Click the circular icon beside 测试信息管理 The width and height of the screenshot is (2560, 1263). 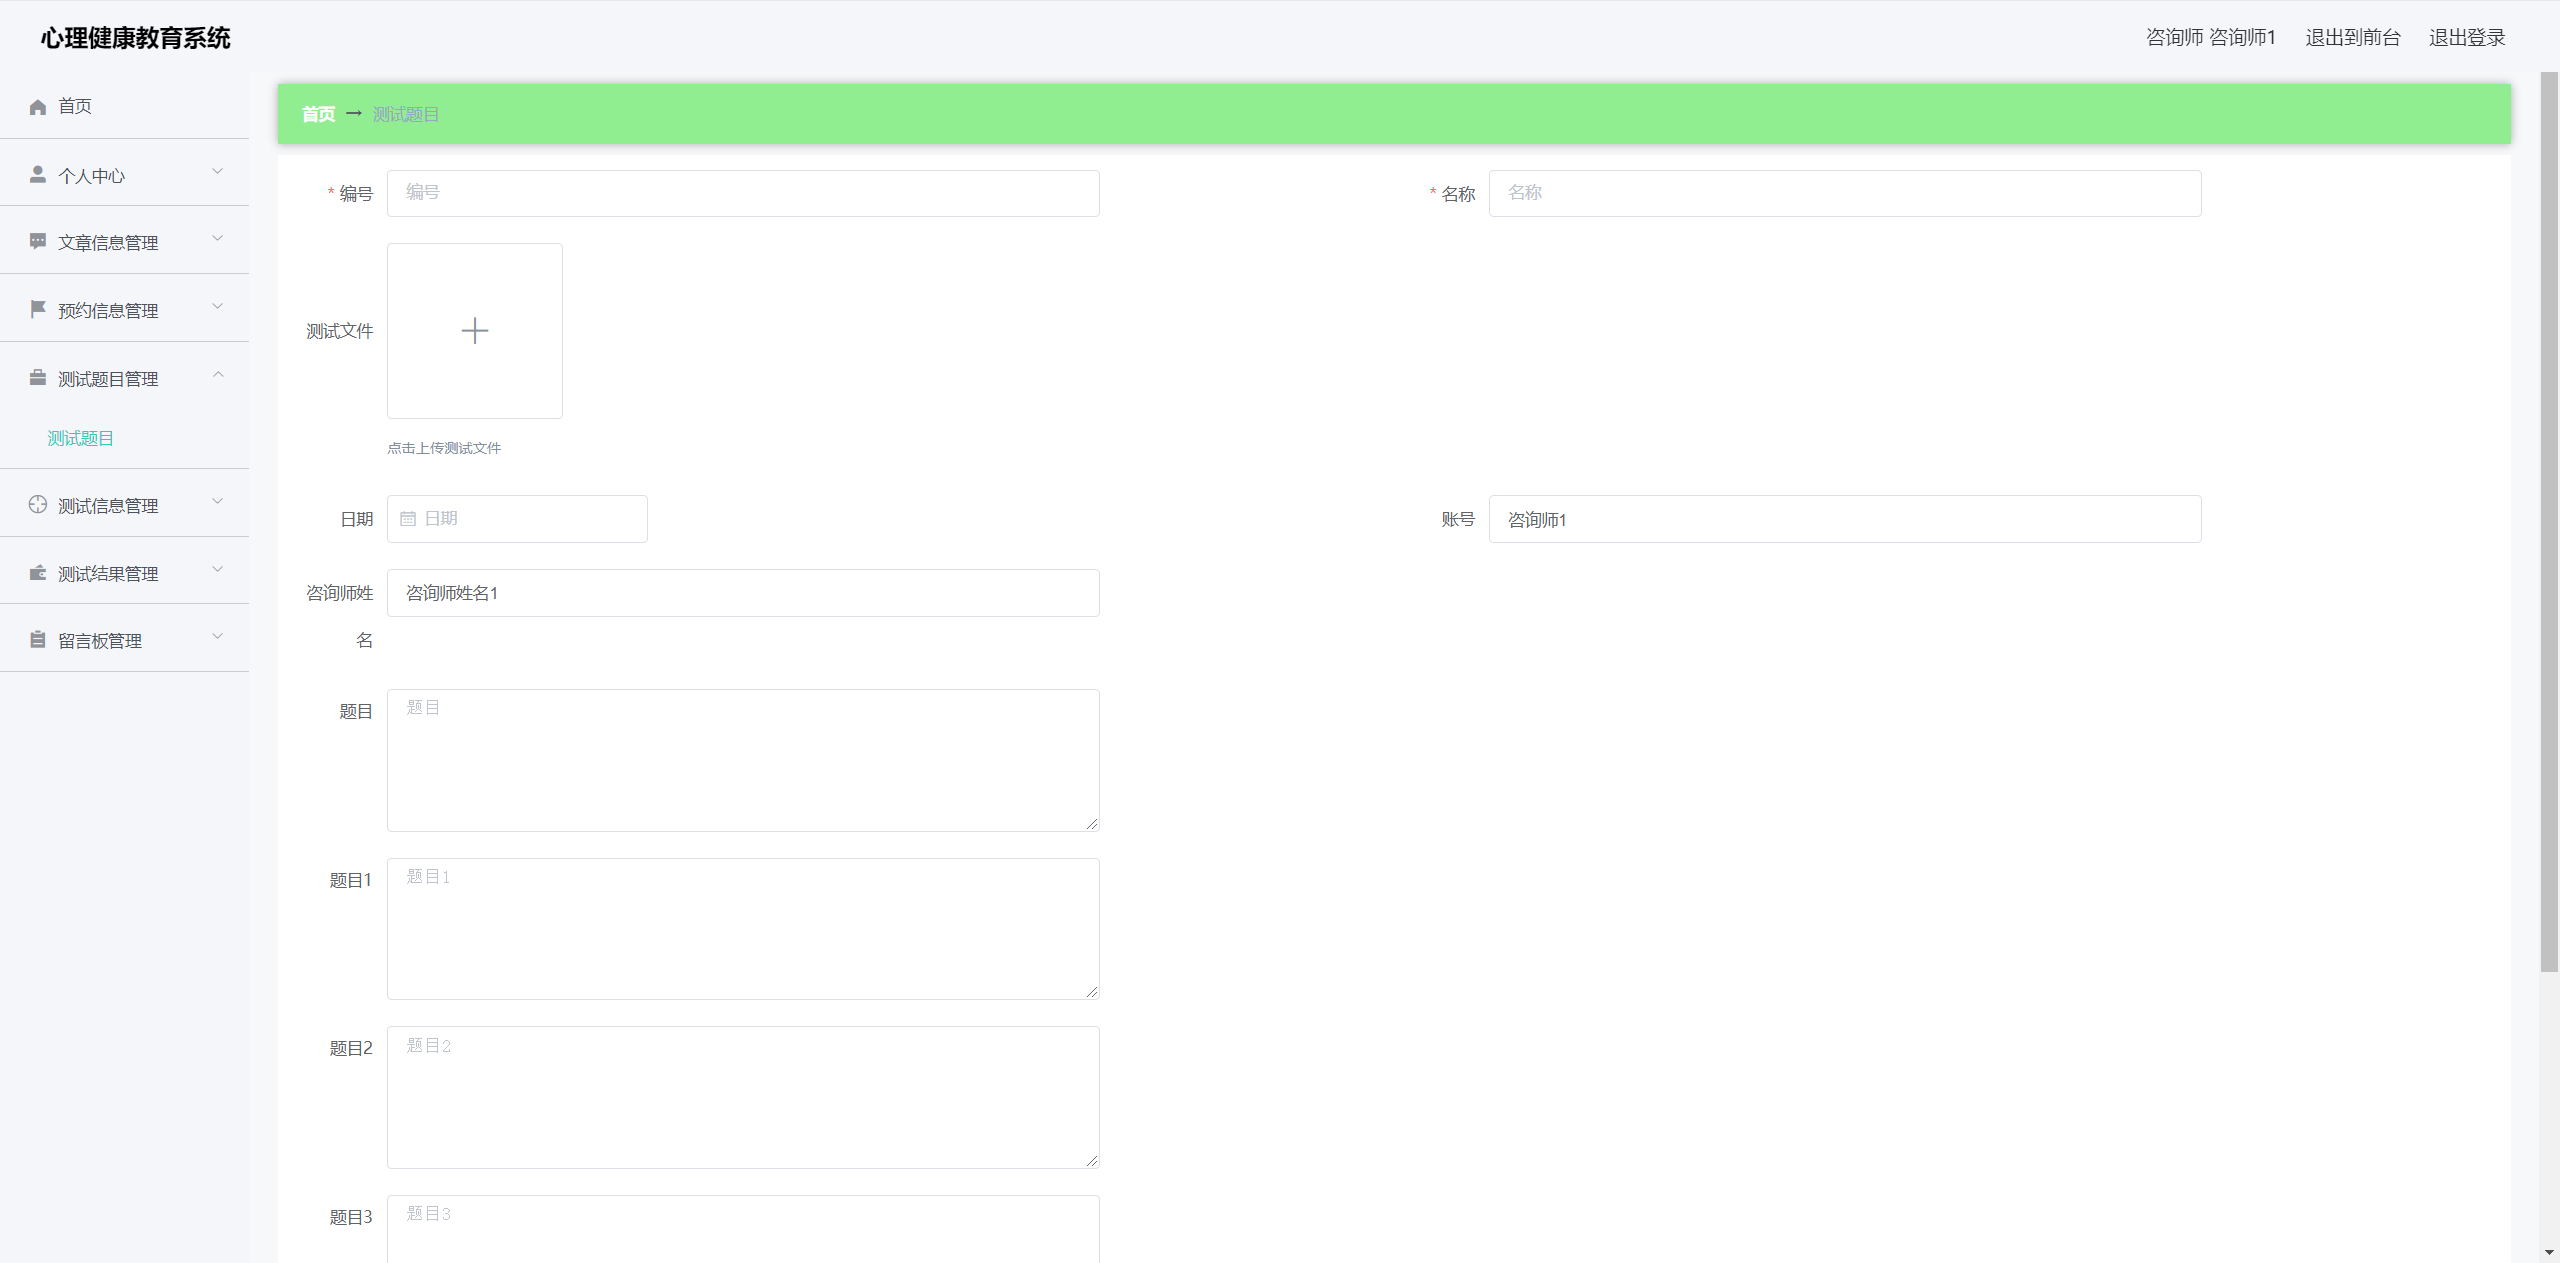[x=38, y=505]
